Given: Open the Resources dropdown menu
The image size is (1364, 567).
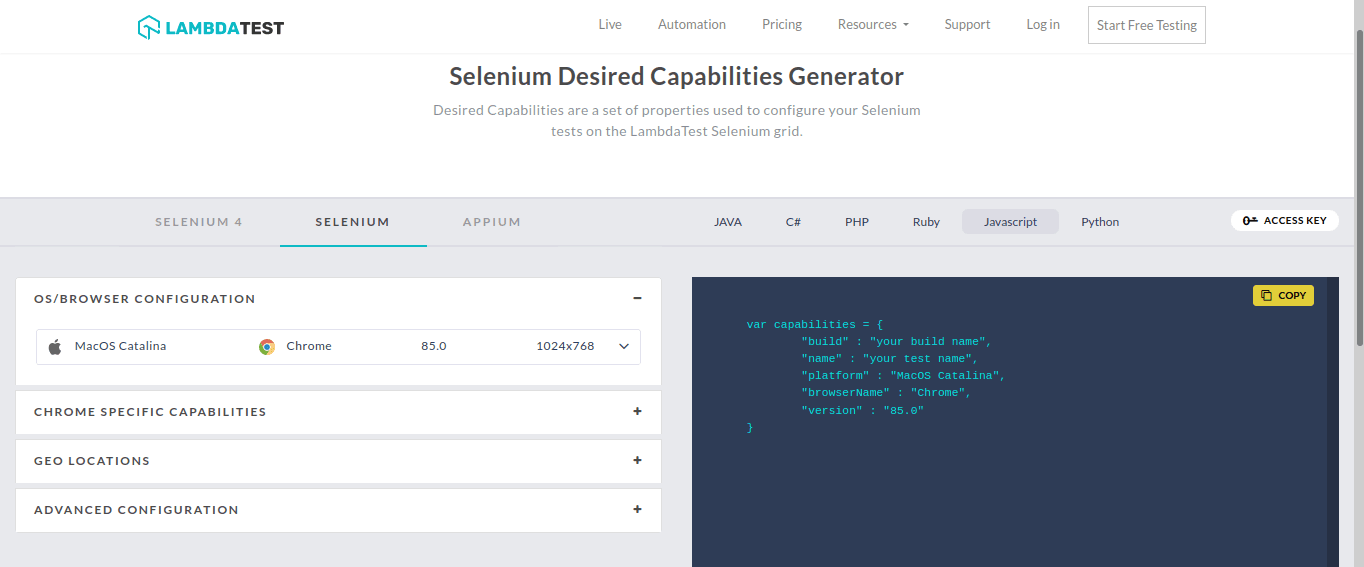Looking at the screenshot, I should [873, 25].
